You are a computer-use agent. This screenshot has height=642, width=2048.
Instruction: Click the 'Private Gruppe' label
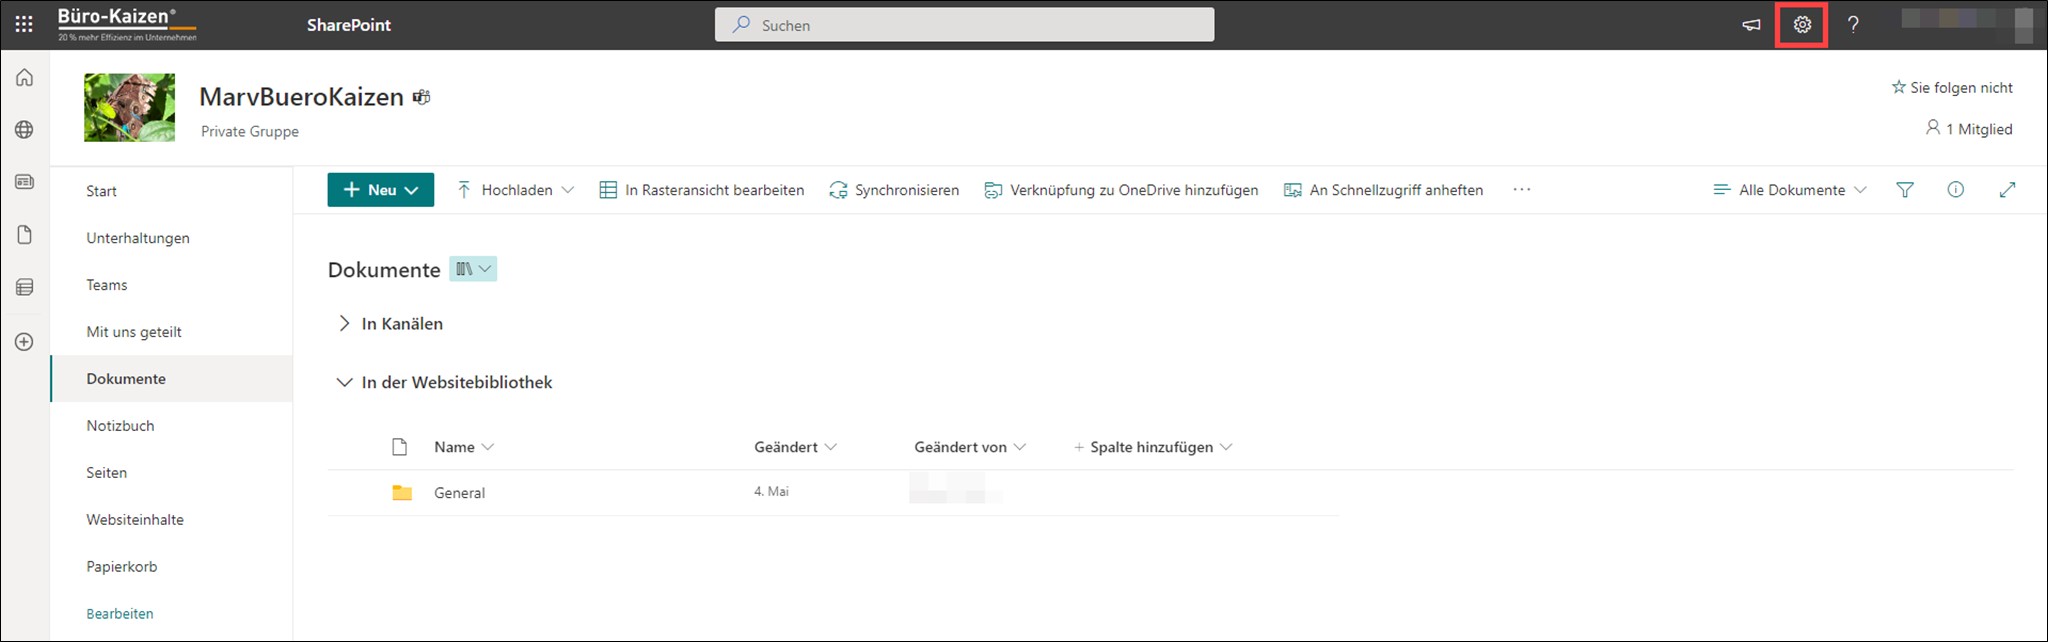(250, 131)
